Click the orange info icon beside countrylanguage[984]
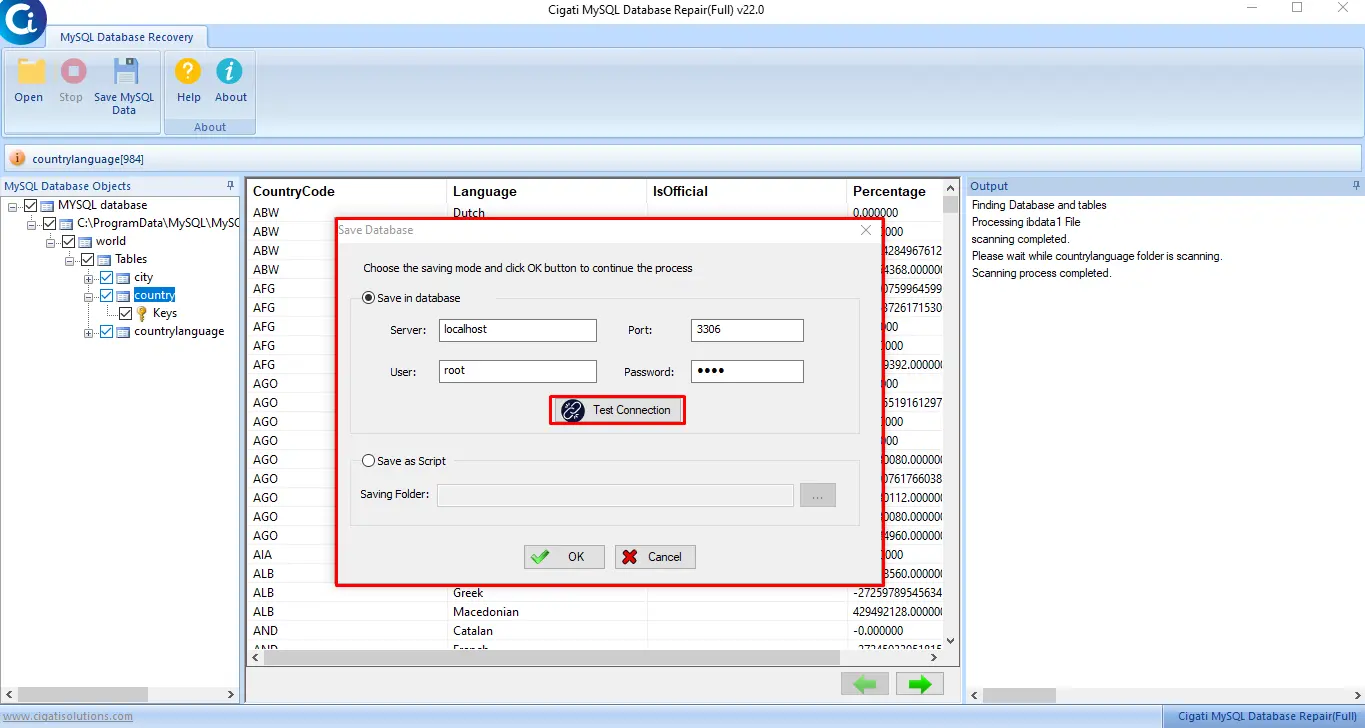Screen dimensions: 1365x728 pos(17,158)
